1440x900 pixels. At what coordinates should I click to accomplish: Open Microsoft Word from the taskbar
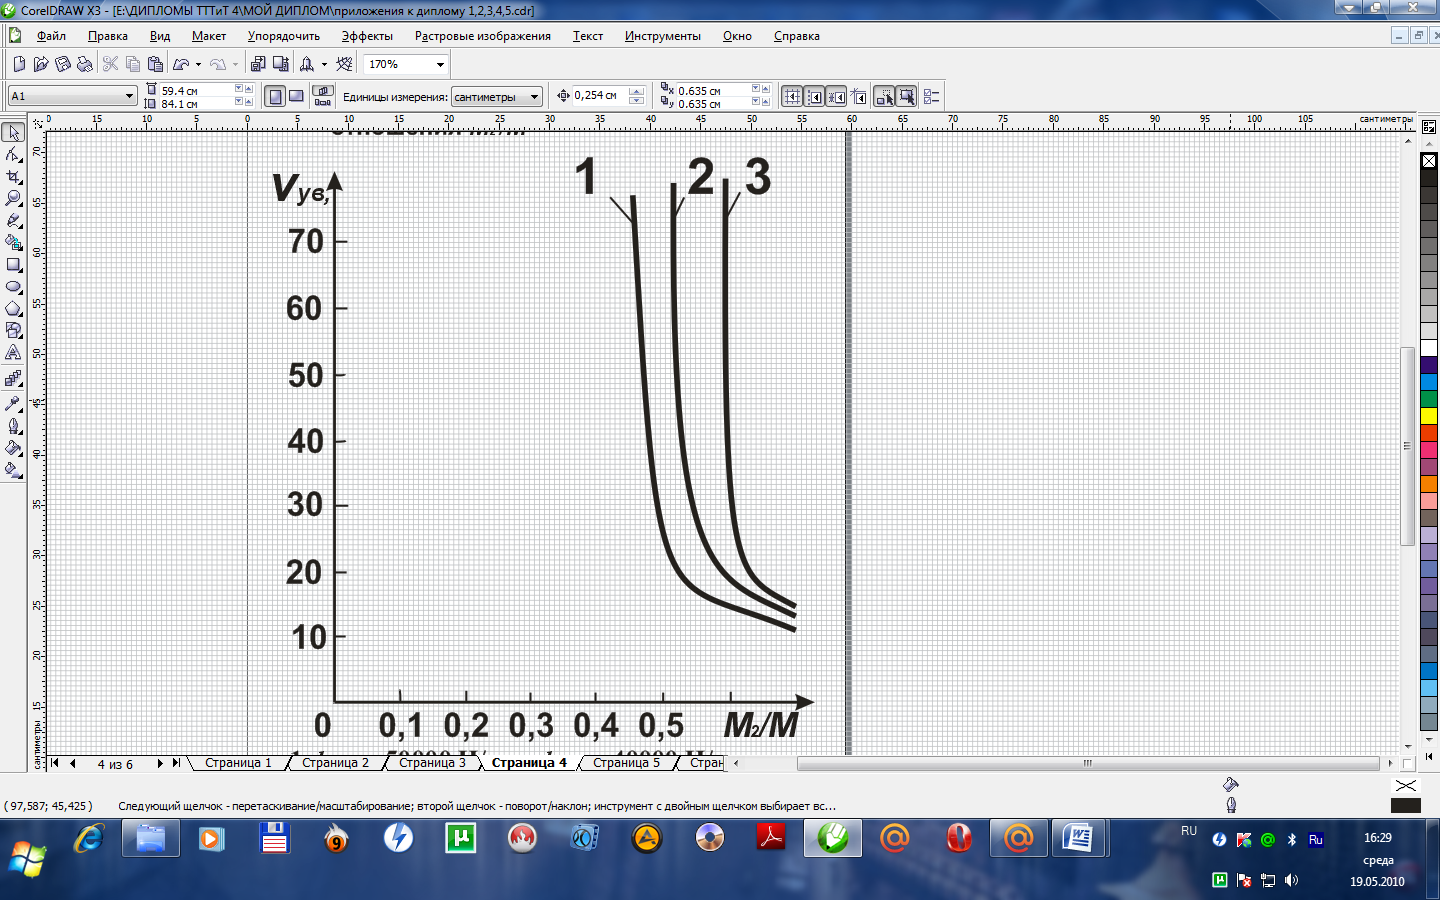[x=1078, y=838]
